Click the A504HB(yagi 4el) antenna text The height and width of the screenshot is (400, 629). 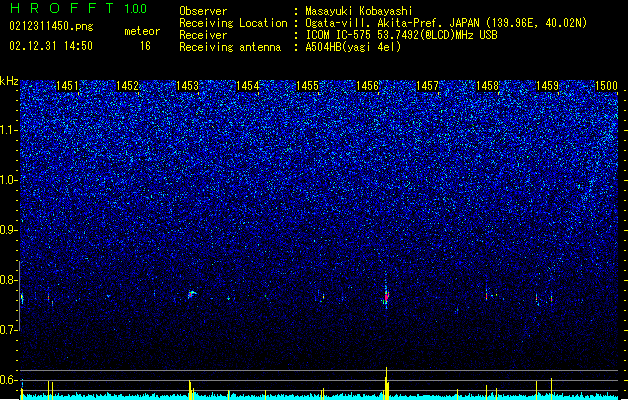pyautogui.click(x=353, y=47)
